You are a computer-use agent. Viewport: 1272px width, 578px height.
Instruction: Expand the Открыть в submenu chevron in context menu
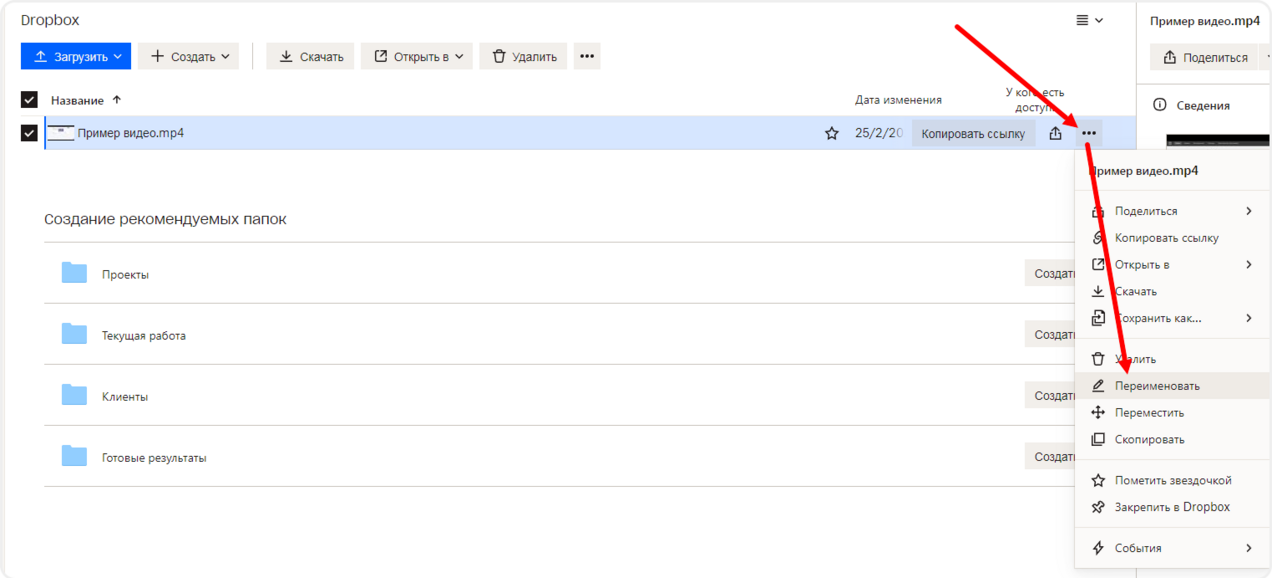point(1249,265)
